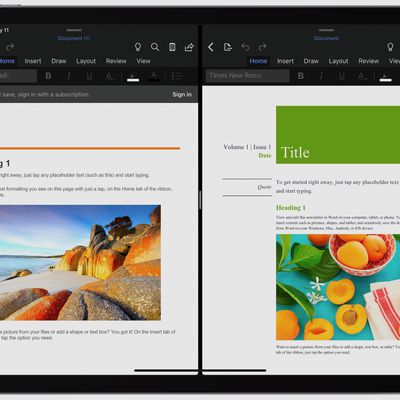Screen dimensions: 400x400
Task: Open the File menu icon in right window
Action: pos(228,47)
